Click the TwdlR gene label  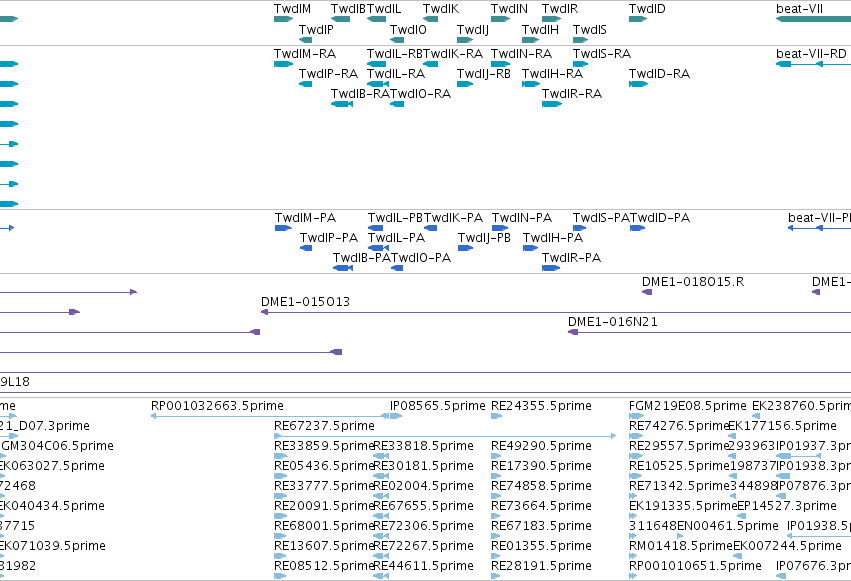pyautogui.click(x=560, y=9)
